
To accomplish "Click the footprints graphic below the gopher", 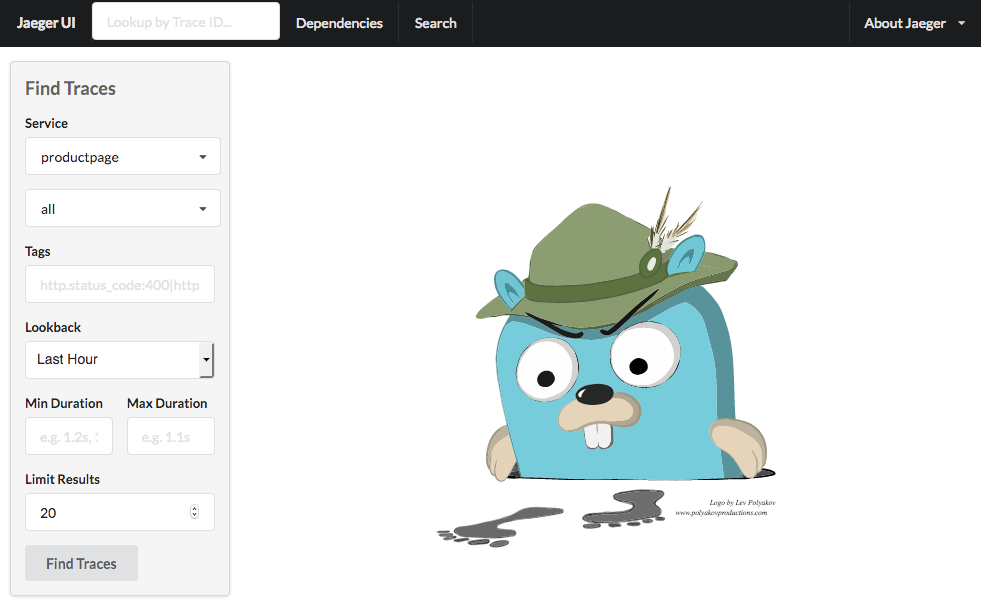I will tap(551, 518).
